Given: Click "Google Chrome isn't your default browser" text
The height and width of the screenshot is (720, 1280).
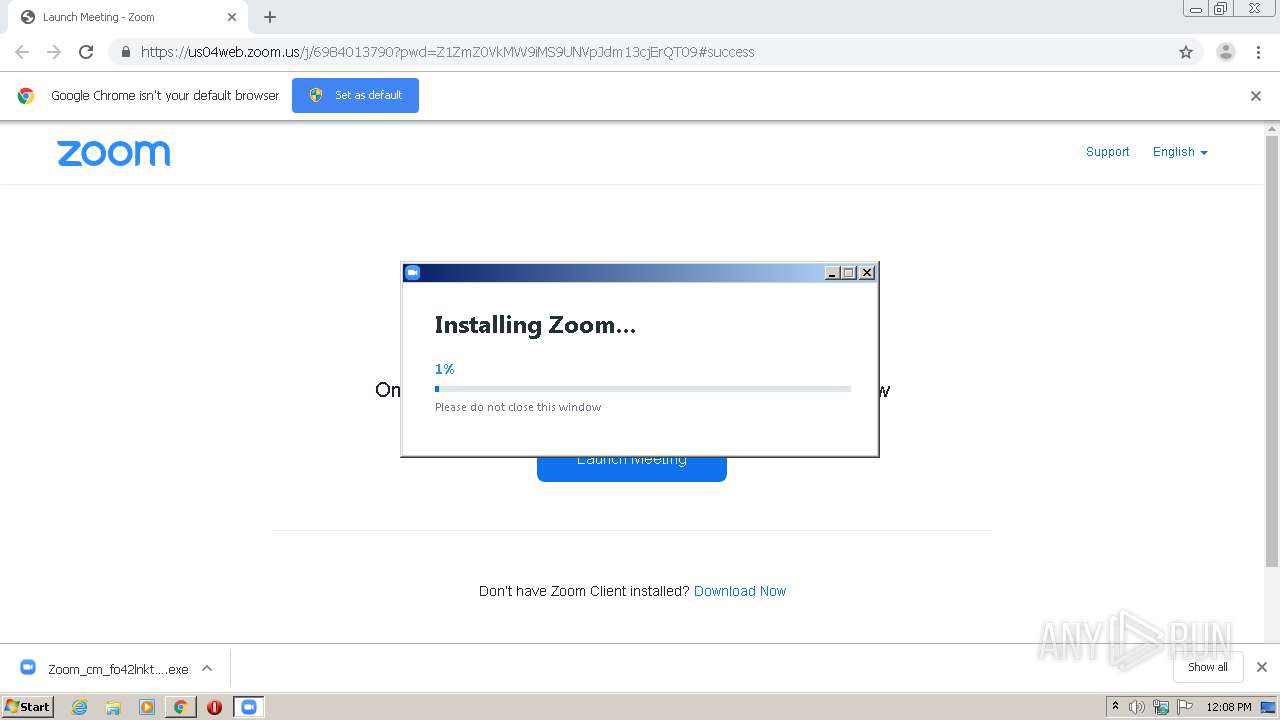Looking at the screenshot, I should 165,96.
